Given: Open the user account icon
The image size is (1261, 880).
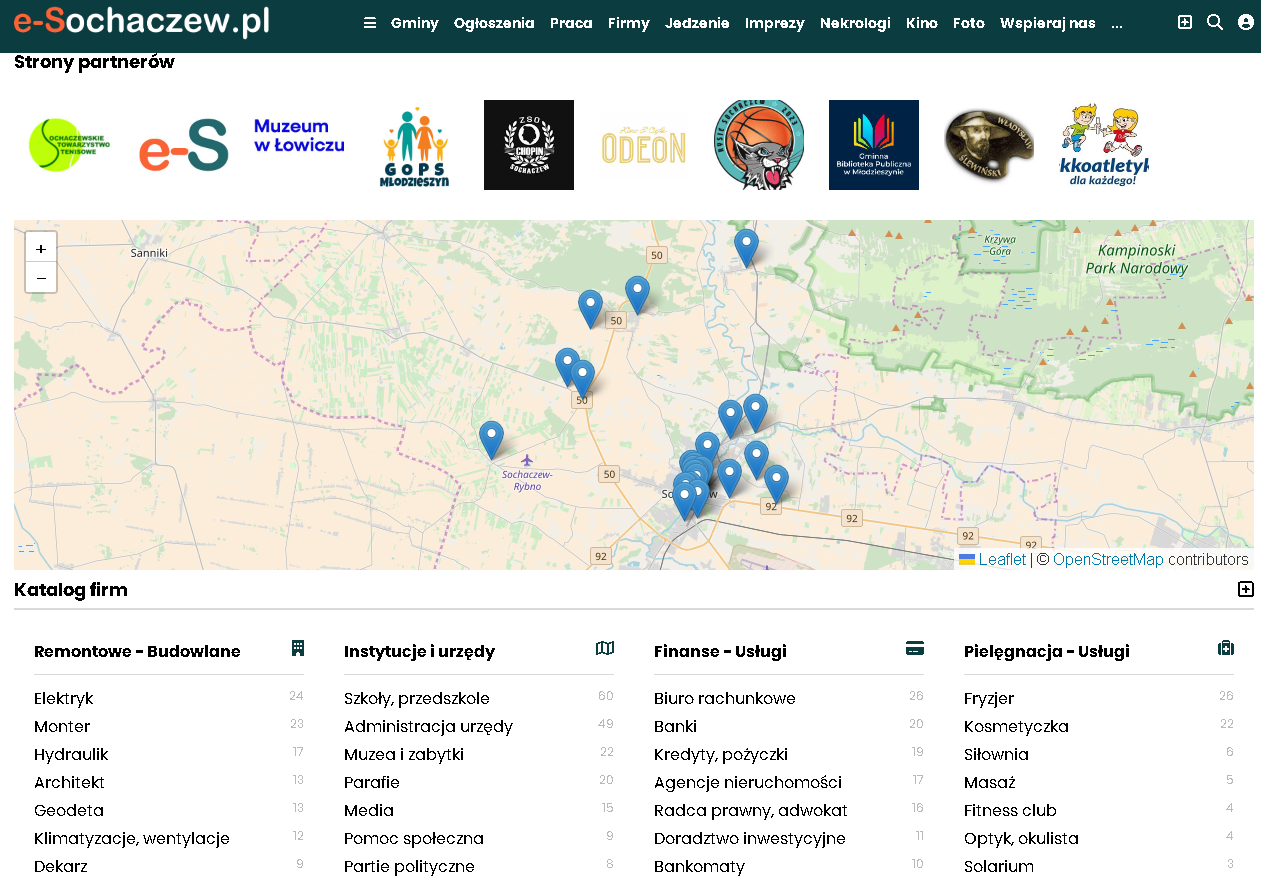Looking at the screenshot, I should 1245,22.
